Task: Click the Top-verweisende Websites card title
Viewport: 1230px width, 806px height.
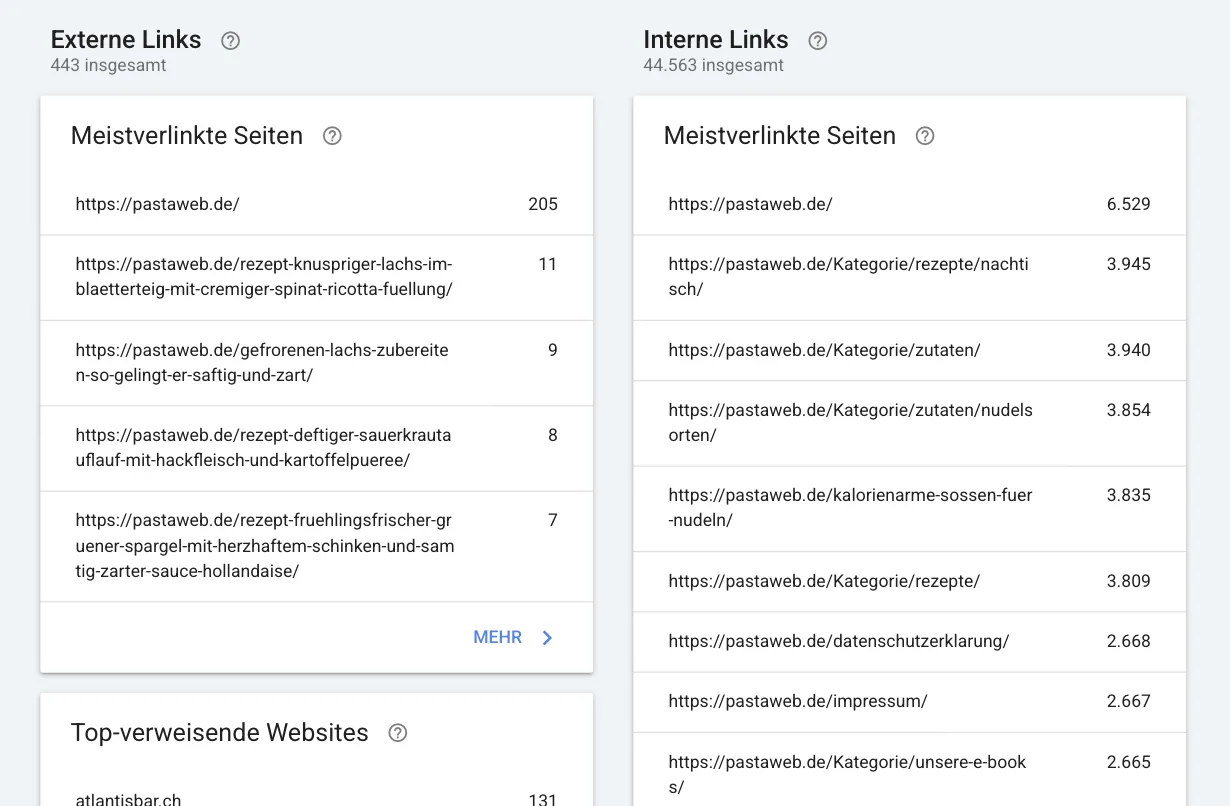Action: [220, 733]
